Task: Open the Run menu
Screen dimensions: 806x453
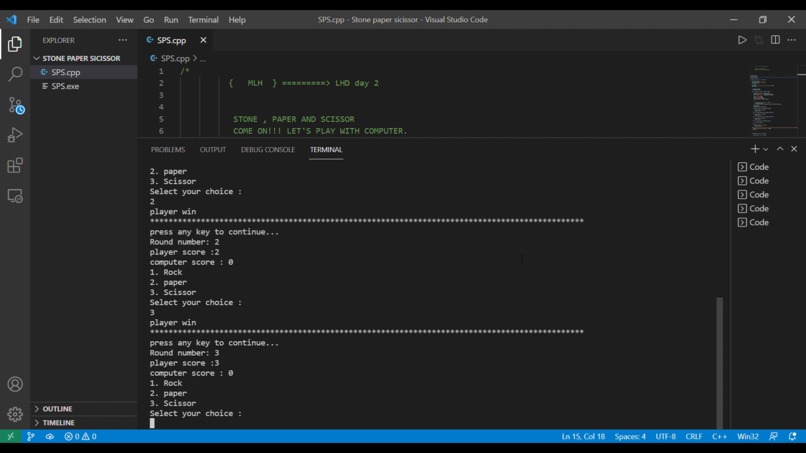Action: pyautogui.click(x=171, y=20)
